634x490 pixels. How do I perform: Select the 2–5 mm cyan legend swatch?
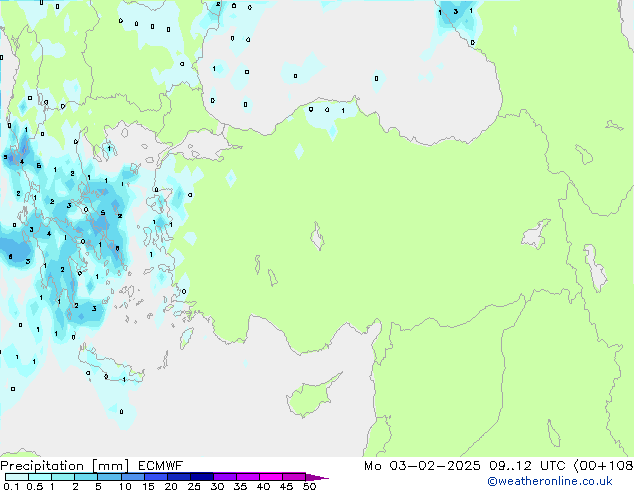click(x=86, y=477)
